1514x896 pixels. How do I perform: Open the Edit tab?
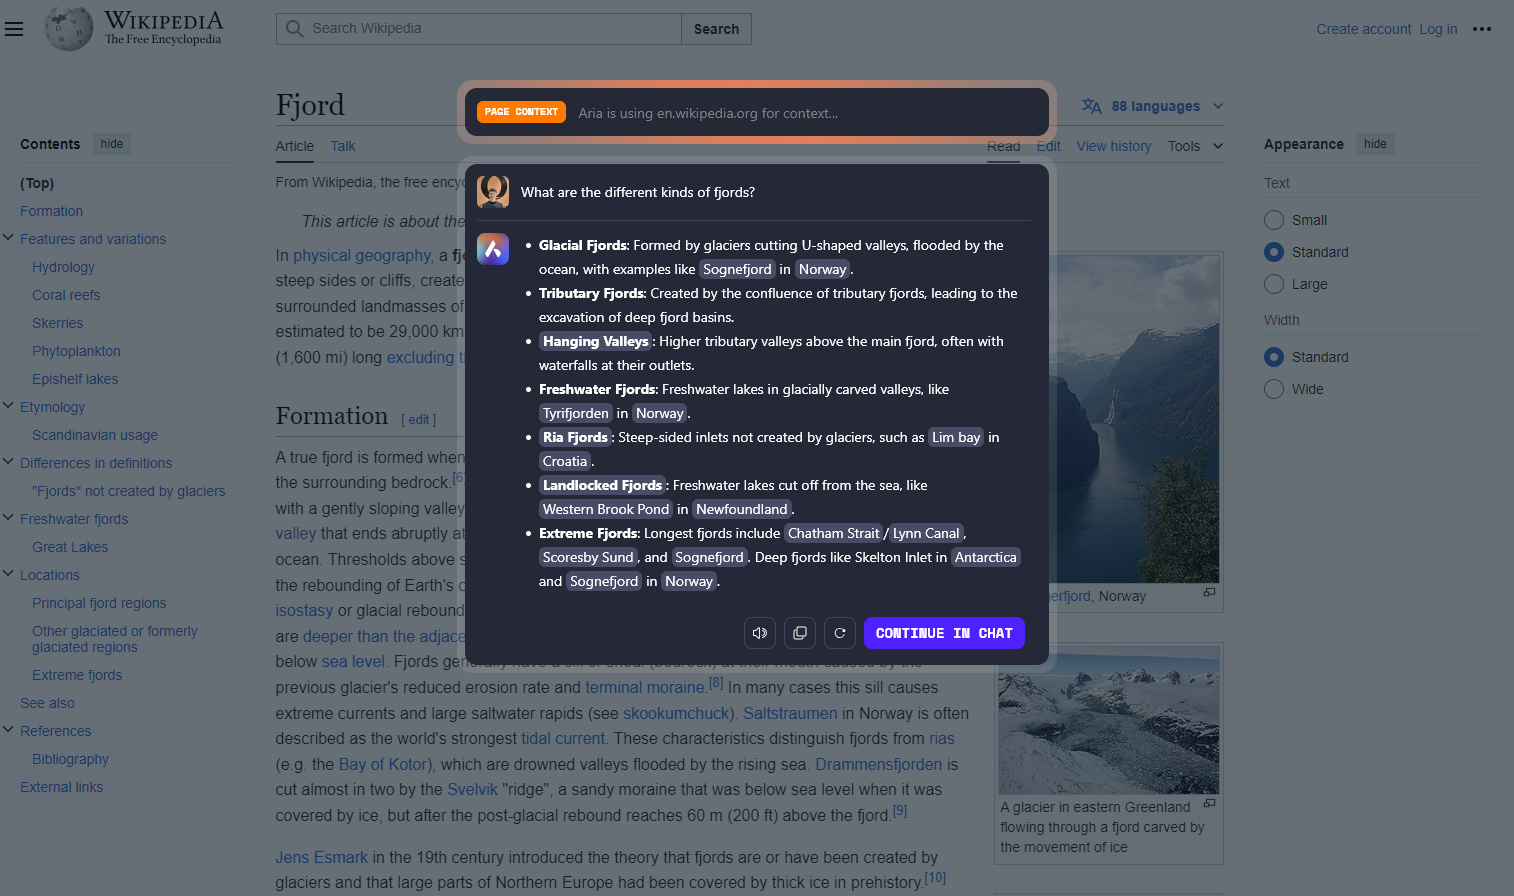[x=1048, y=146]
